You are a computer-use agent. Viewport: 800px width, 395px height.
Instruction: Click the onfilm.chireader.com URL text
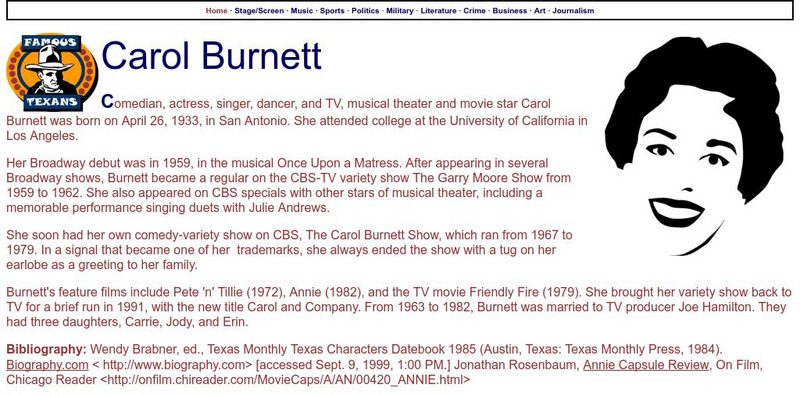(284, 380)
